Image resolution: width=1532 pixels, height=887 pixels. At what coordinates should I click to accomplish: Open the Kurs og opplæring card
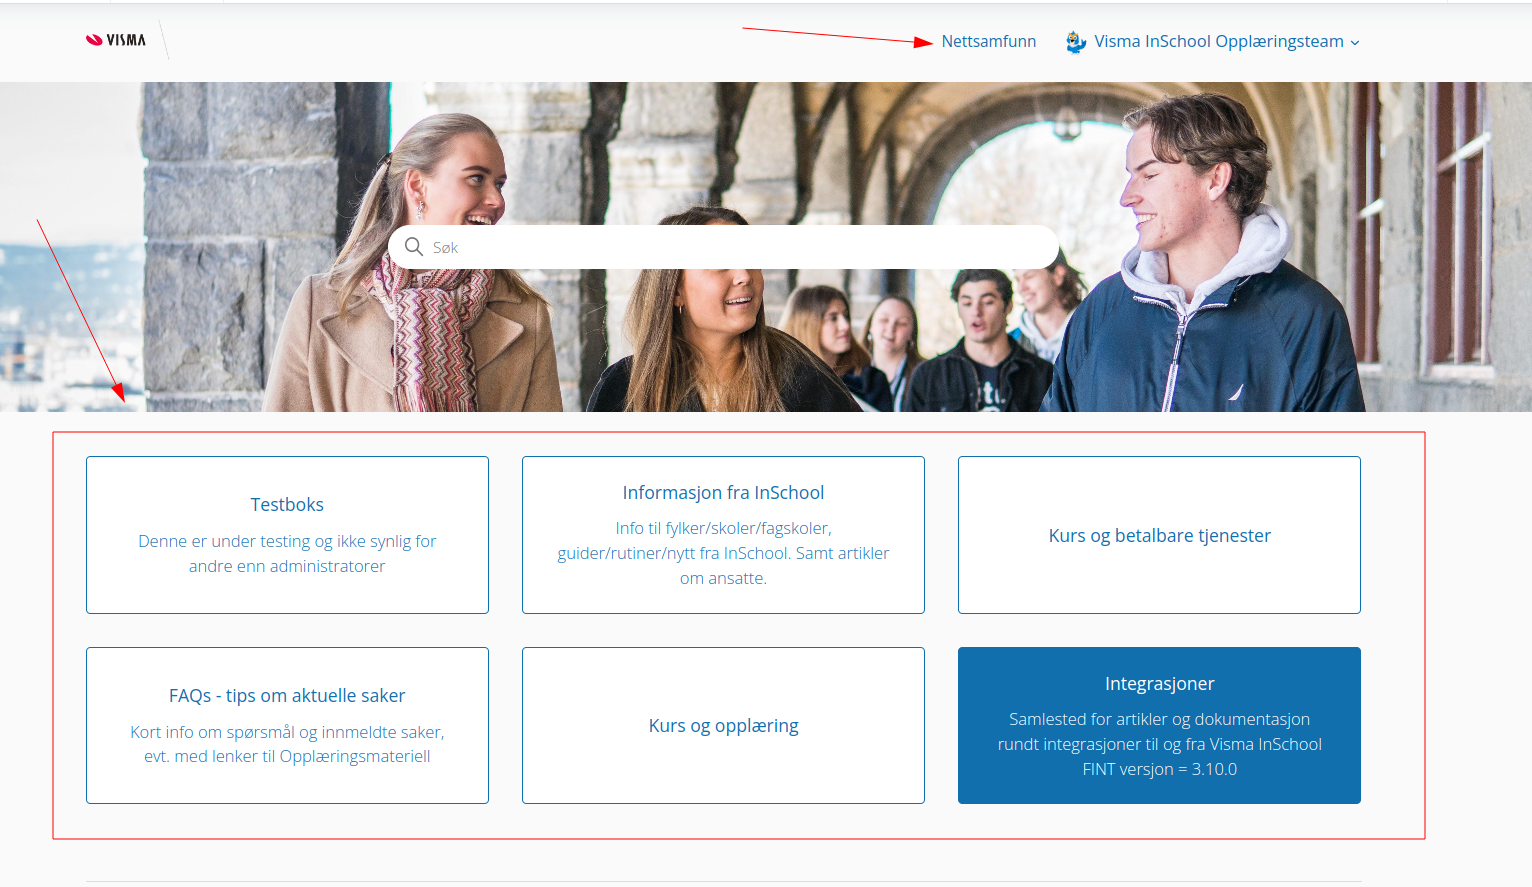pos(723,725)
